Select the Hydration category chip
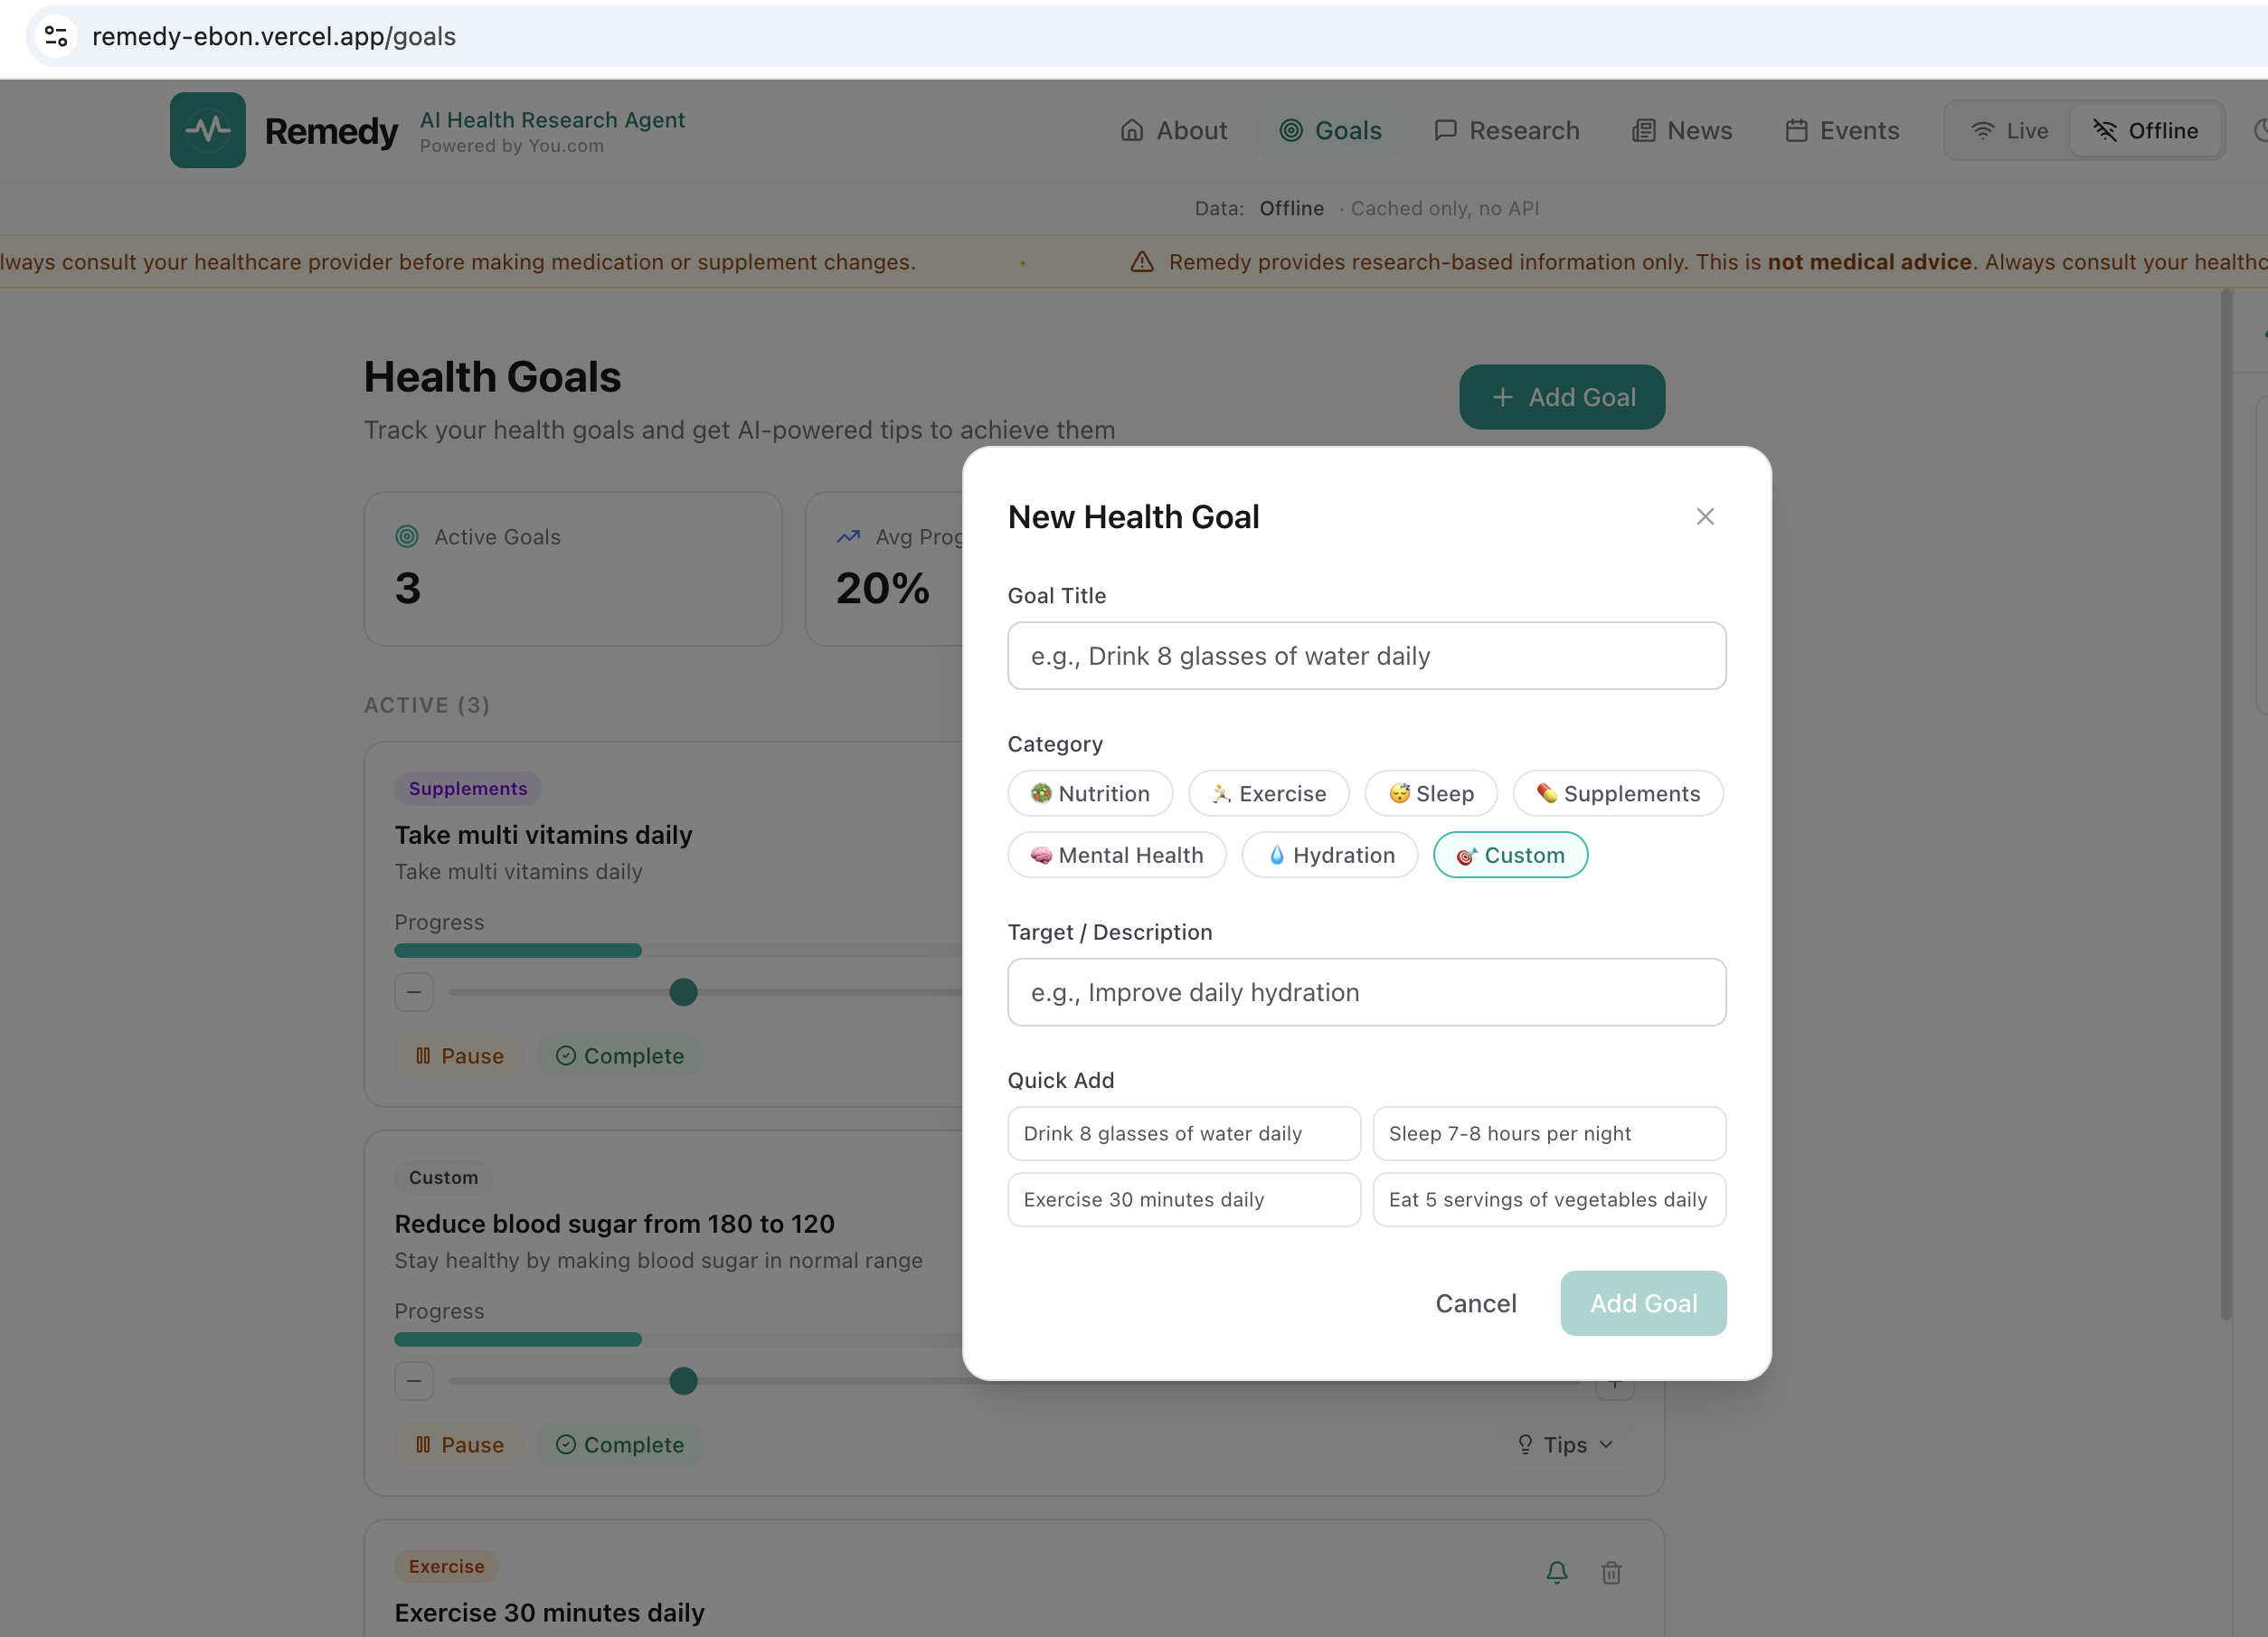 click(x=1329, y=855)
